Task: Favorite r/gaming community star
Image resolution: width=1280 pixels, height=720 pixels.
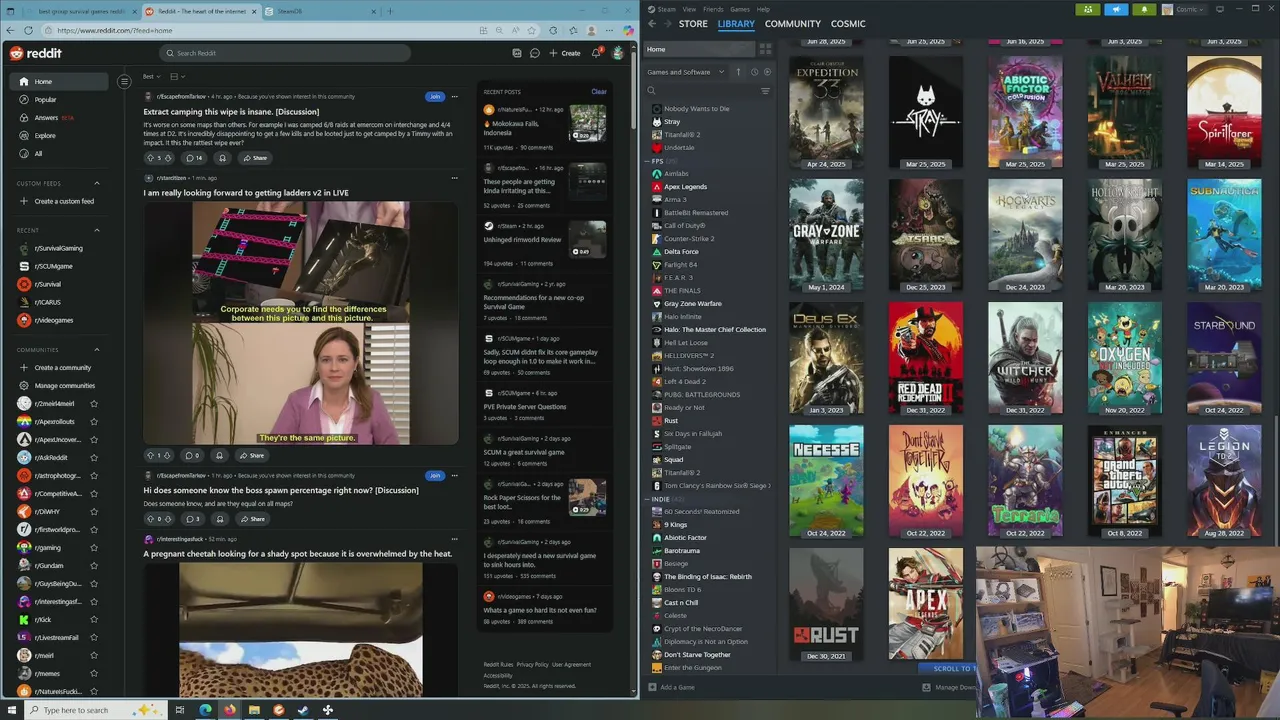Action: pyautogui.click(x=94, y=548)
